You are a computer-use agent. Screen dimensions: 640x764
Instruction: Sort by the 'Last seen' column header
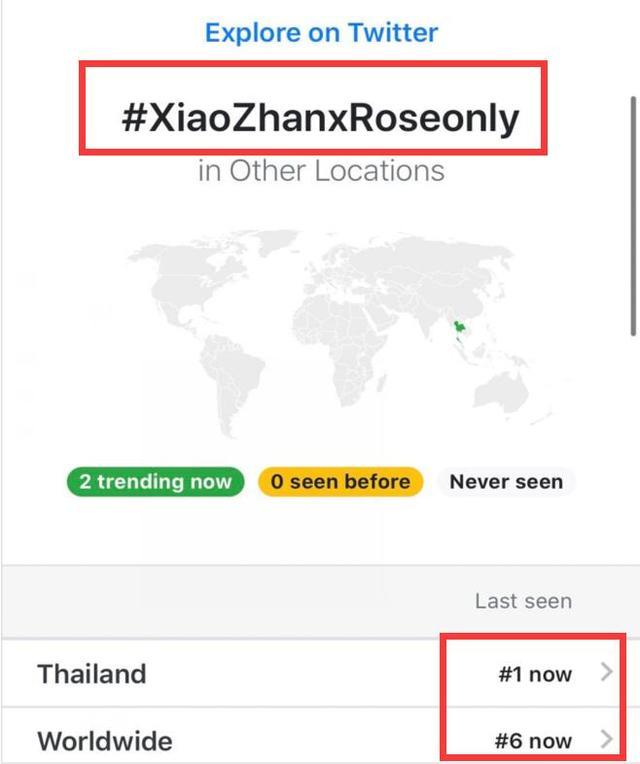point(523,601)
